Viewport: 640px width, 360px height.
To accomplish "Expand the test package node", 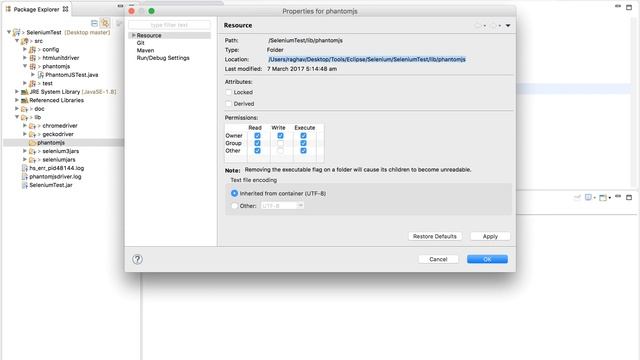I will coord(25,83).
